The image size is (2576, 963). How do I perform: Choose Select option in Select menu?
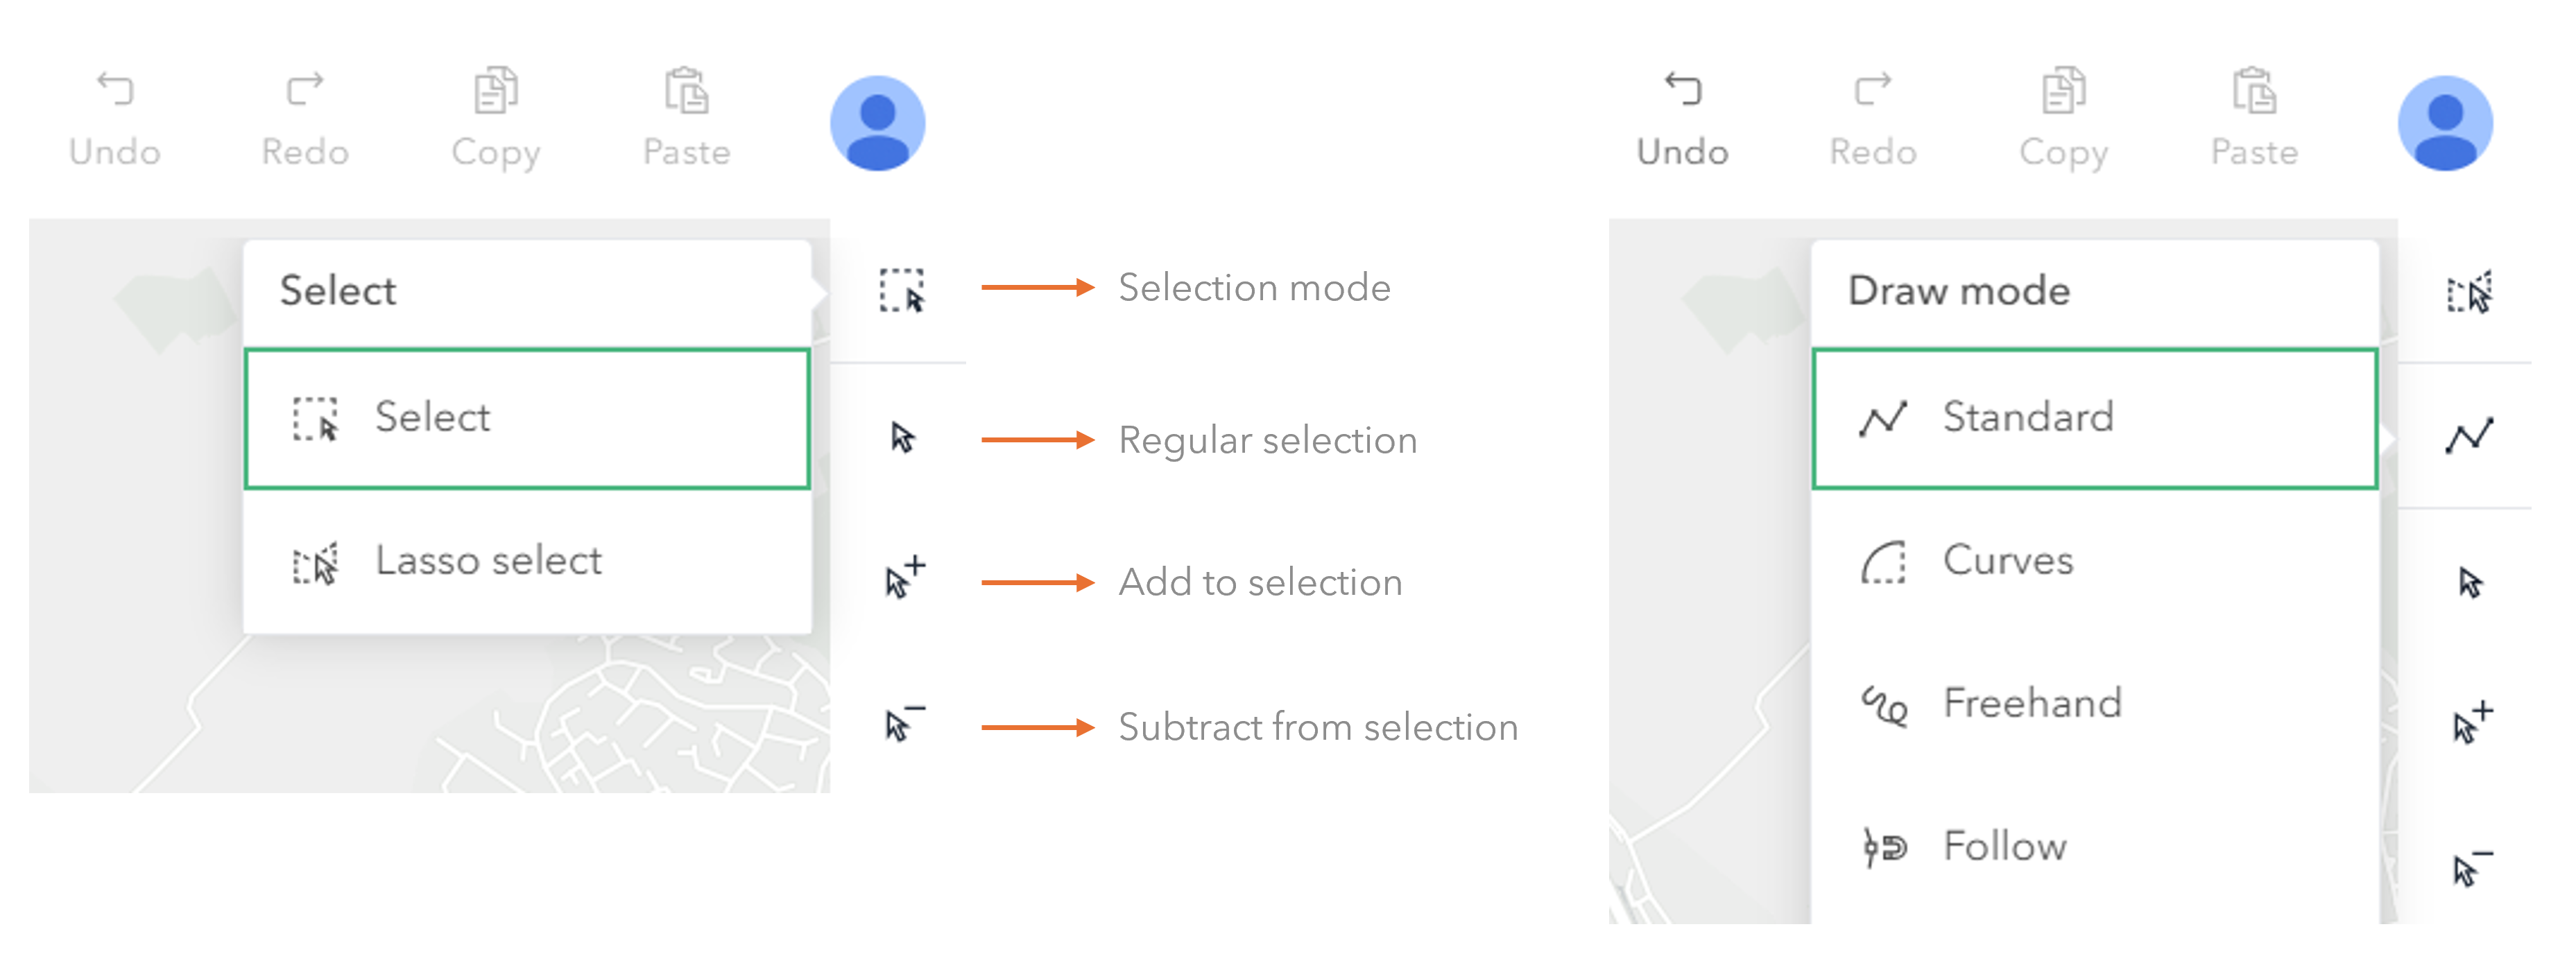tap(527, 418)
